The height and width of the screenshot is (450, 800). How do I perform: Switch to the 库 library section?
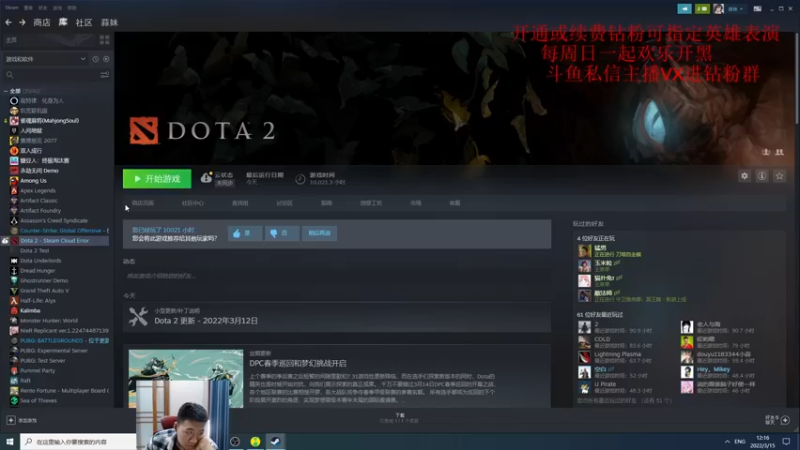click(x=63, y=22)
